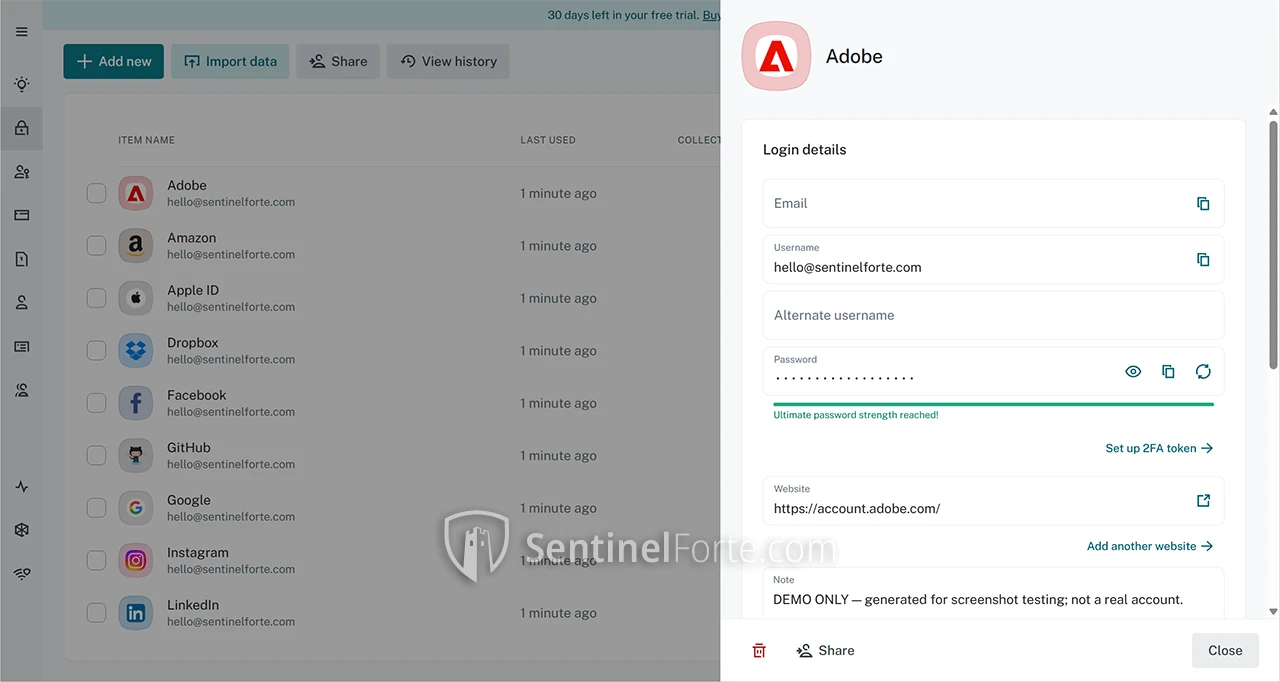Open the lightbulb sidebar section
1280x682 pixels.
(22, 85)
